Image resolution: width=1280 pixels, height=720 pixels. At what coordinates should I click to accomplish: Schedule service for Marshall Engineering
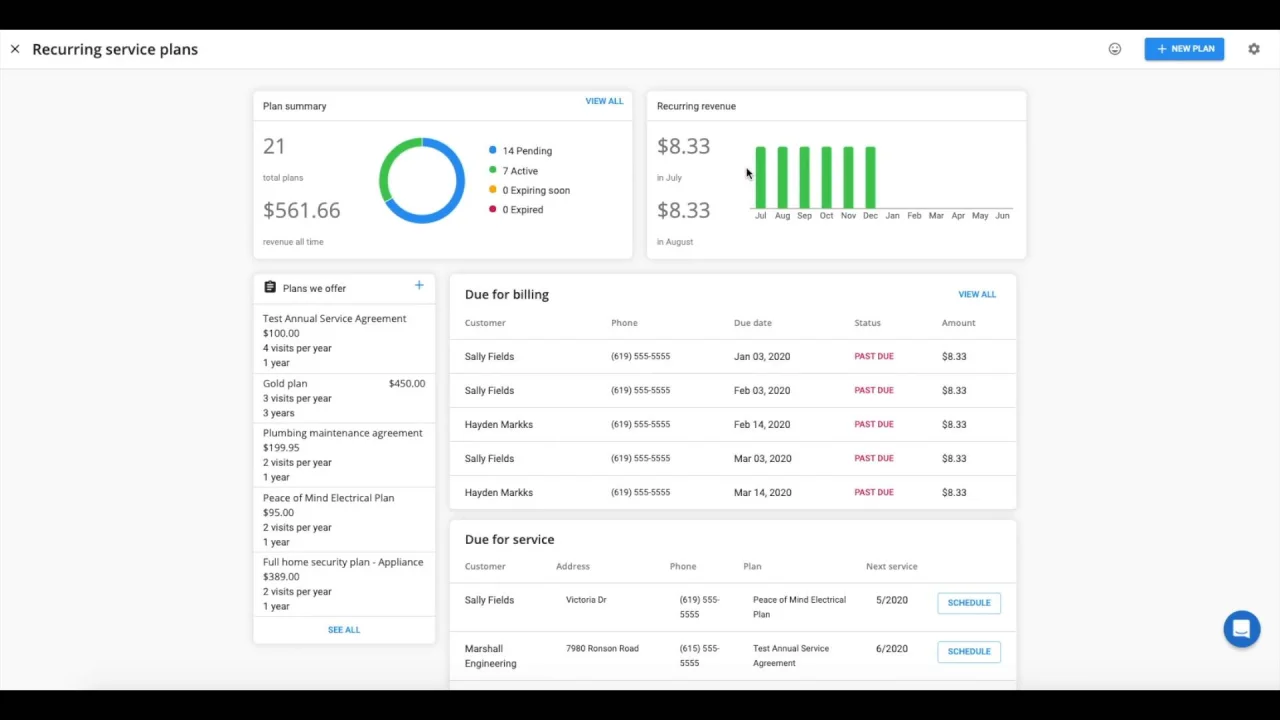coord(969,651)
